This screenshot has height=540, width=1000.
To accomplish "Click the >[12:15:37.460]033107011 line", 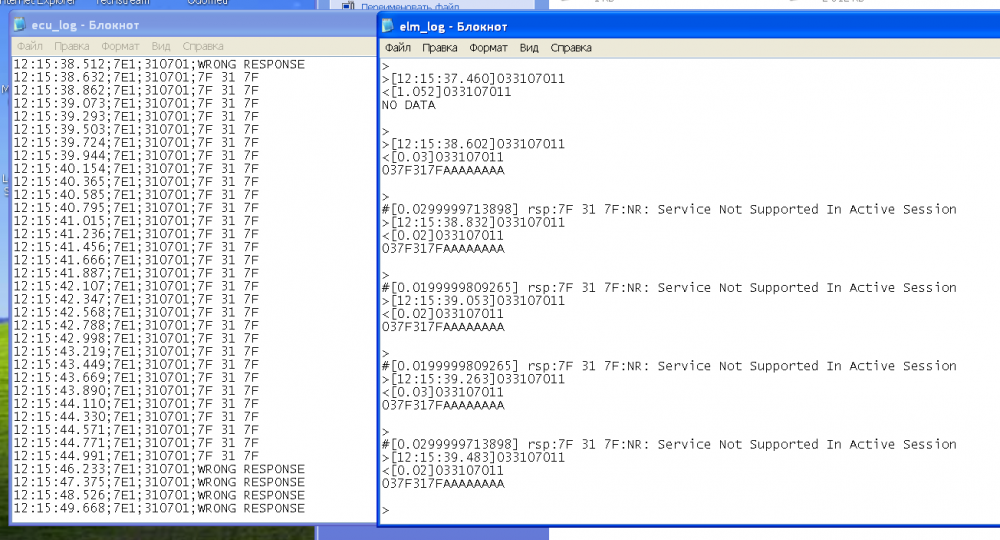I will [473, 78].
